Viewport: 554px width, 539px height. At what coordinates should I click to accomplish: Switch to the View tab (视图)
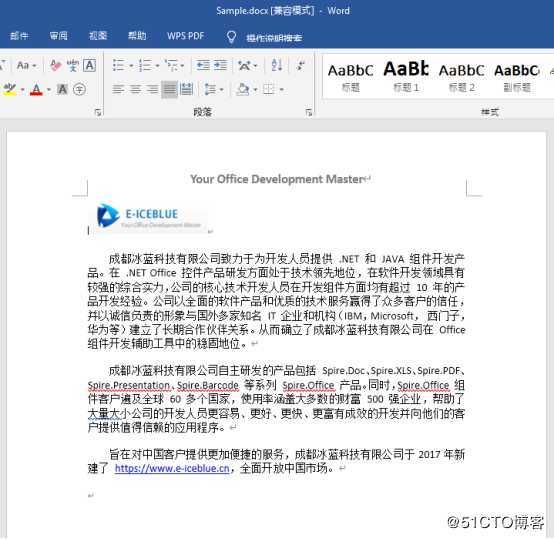[98, 36]
